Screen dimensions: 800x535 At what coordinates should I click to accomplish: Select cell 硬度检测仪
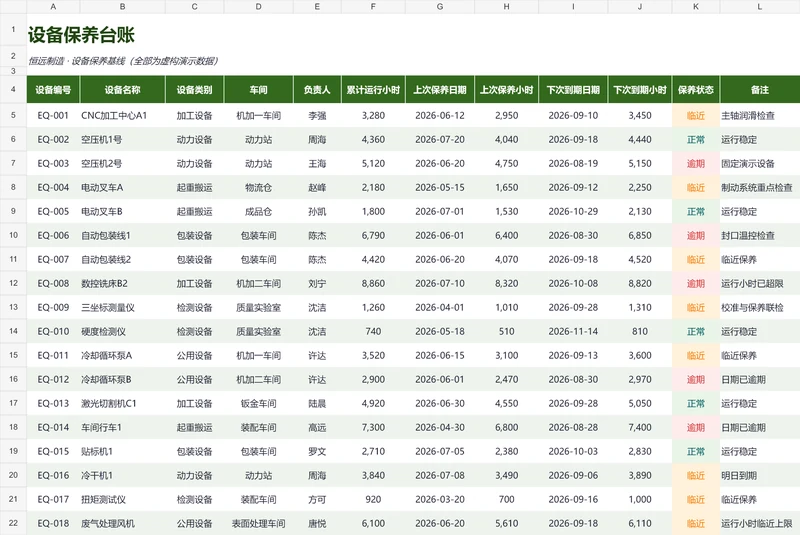click(122, 331)
